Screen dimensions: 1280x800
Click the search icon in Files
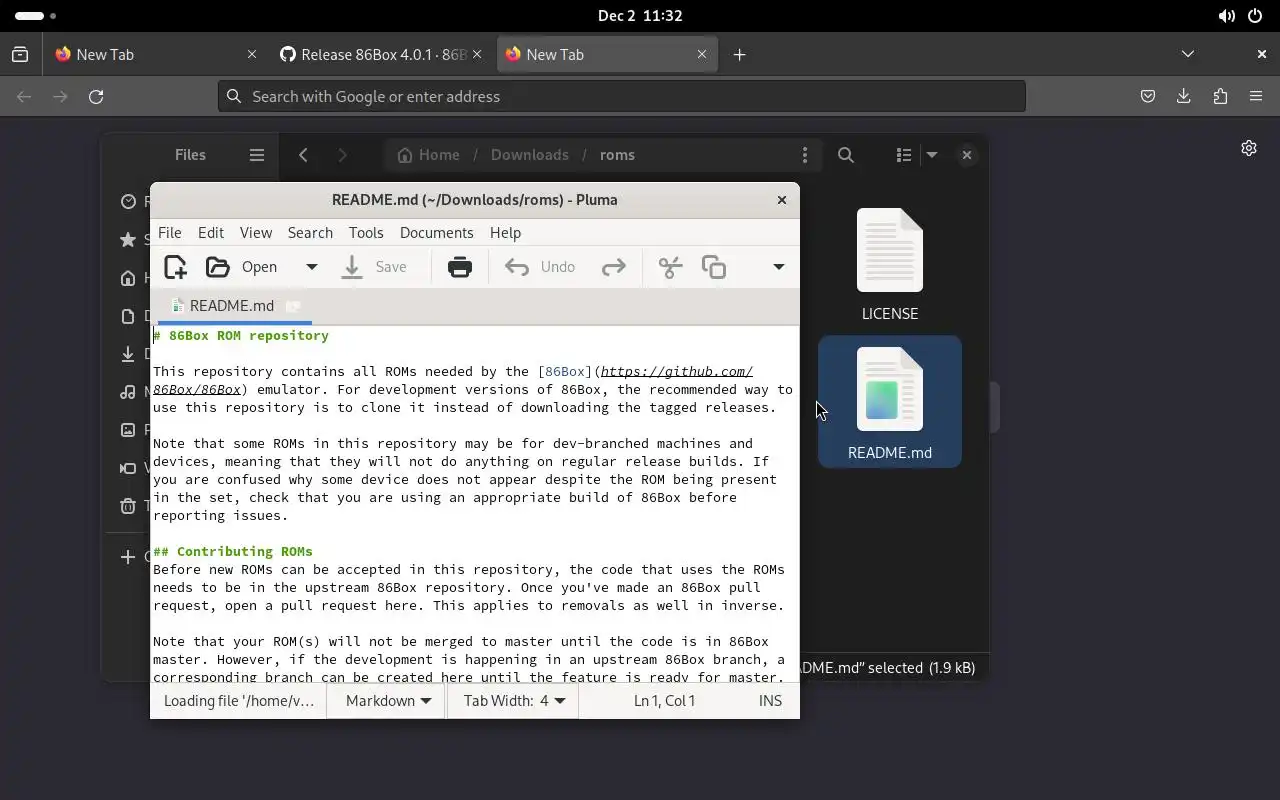click(x=846, y=155)
